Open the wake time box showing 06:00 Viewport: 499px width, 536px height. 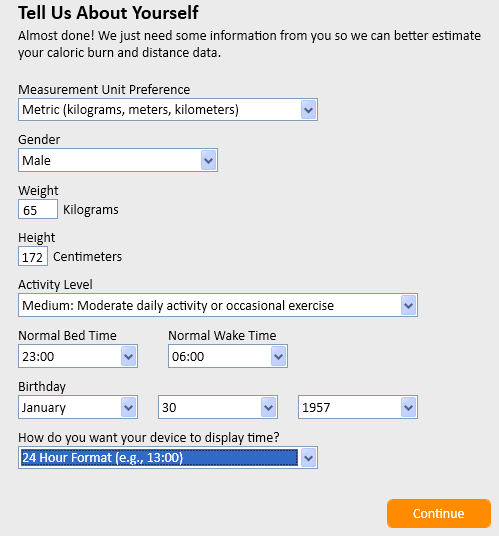(x=228, y=357)
